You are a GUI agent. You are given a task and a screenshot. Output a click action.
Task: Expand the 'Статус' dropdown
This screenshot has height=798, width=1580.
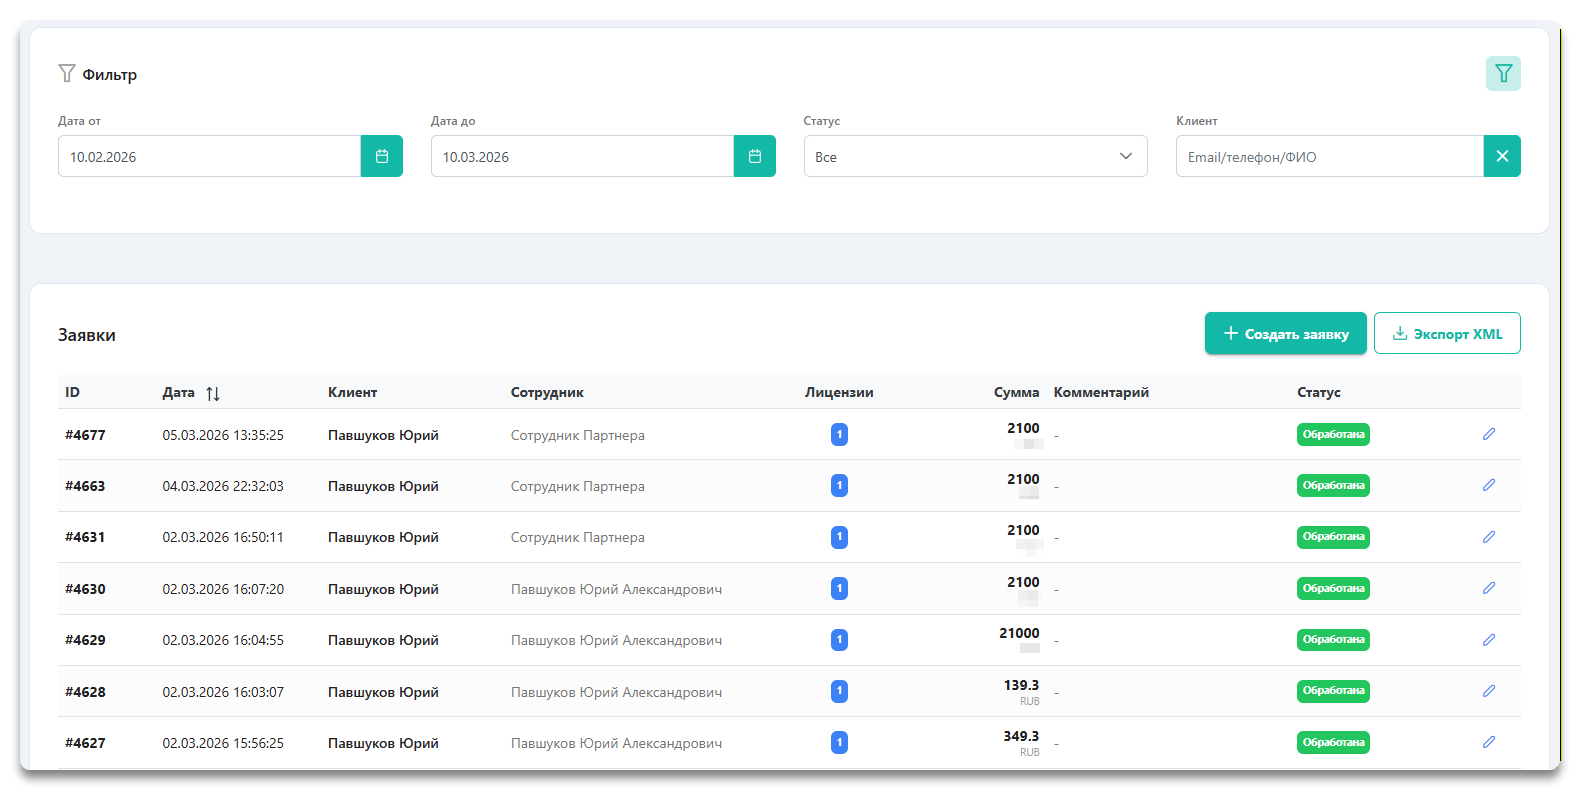pyautogui.click(x=974, y=157)
